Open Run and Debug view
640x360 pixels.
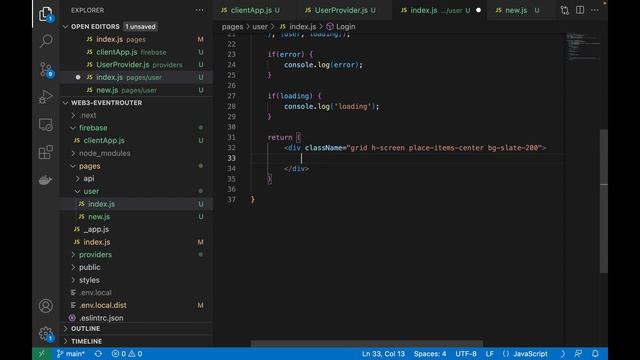(46, 97)
